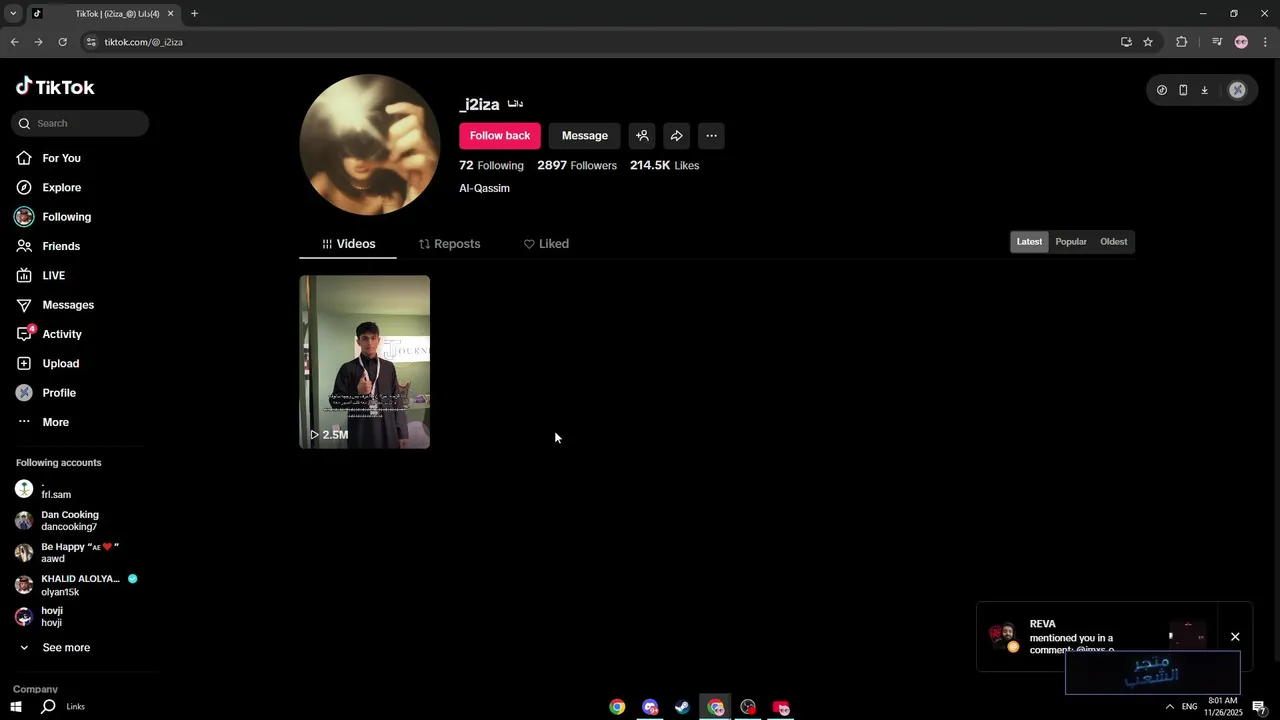Click the ENG language indicator
Viewport: 1280px width, 720px height.
1189,707
